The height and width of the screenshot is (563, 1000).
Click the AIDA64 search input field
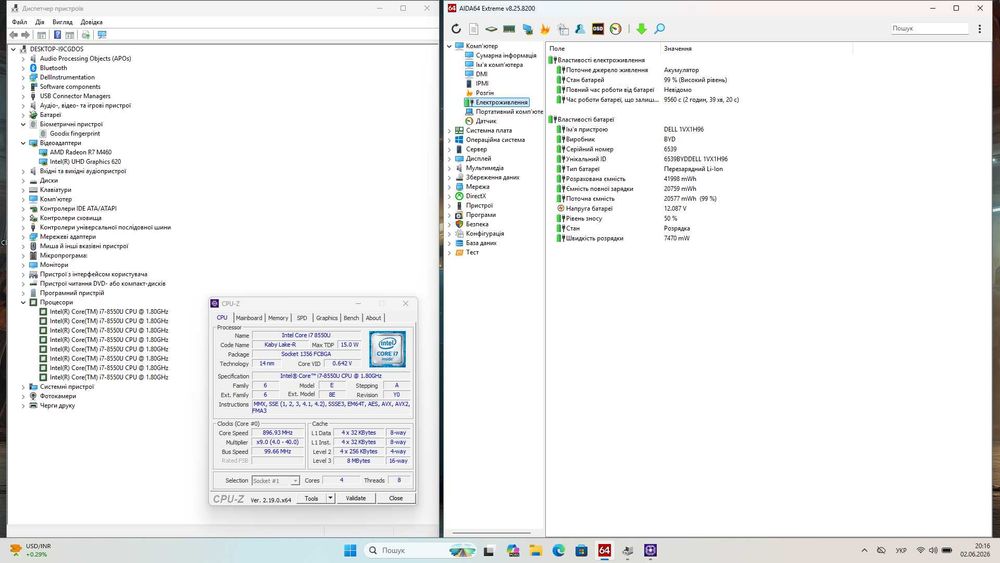pyautogui.click(x=929, y=29)
